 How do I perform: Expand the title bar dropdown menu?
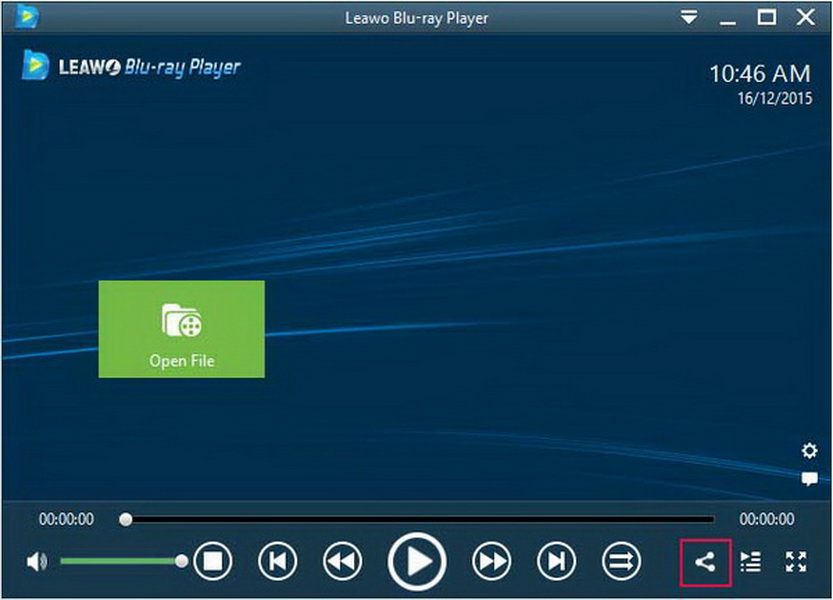688,17
